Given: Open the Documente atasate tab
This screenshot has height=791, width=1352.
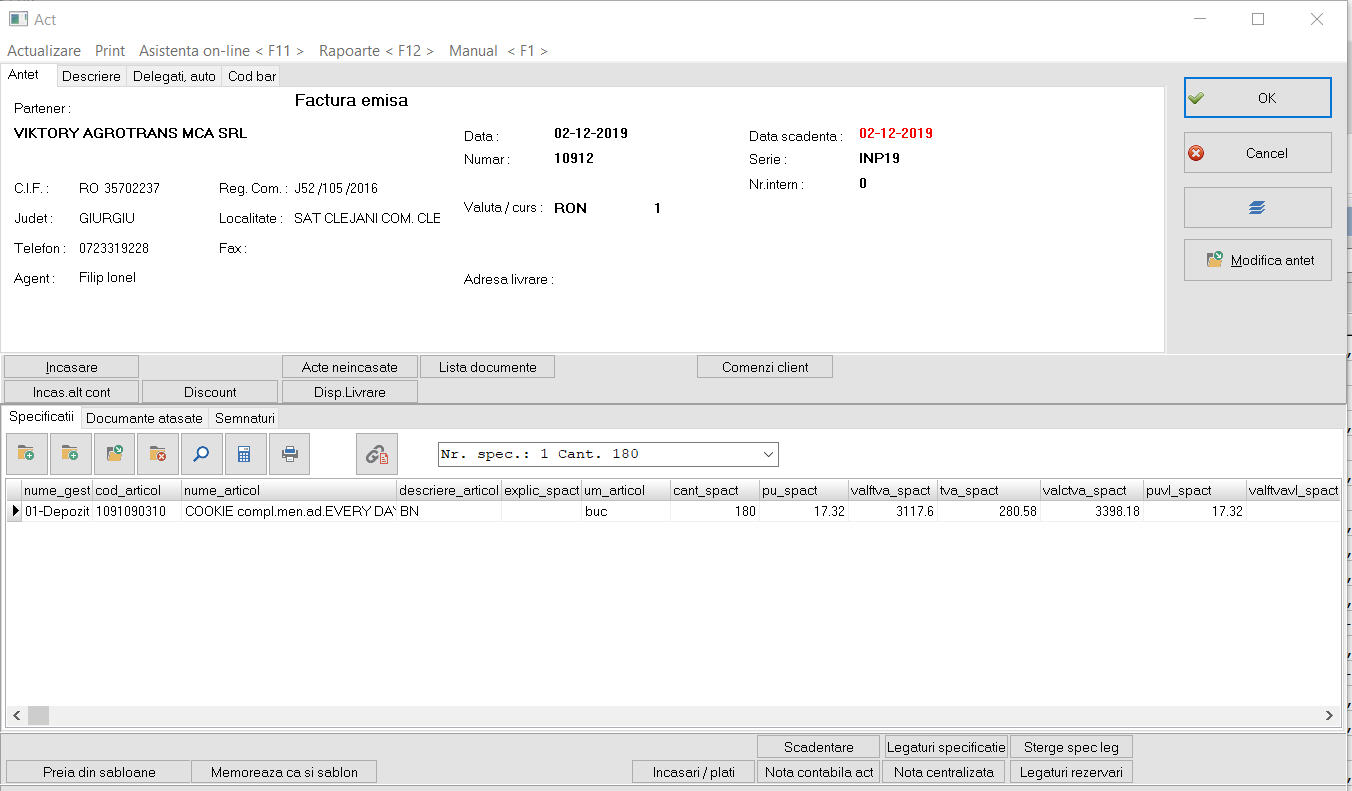Looking at the screenshot, I should pos(144,418).
